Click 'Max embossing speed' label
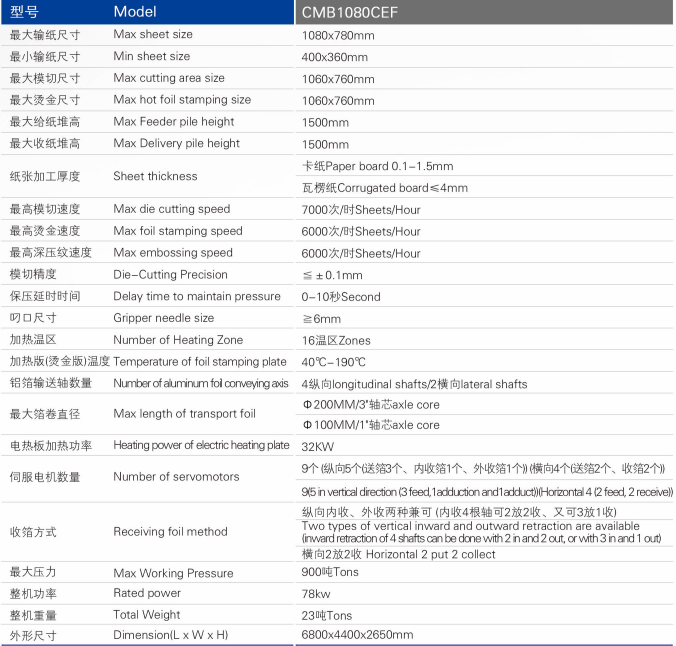The height and width of the screenshot is (646, 676). 173,253
